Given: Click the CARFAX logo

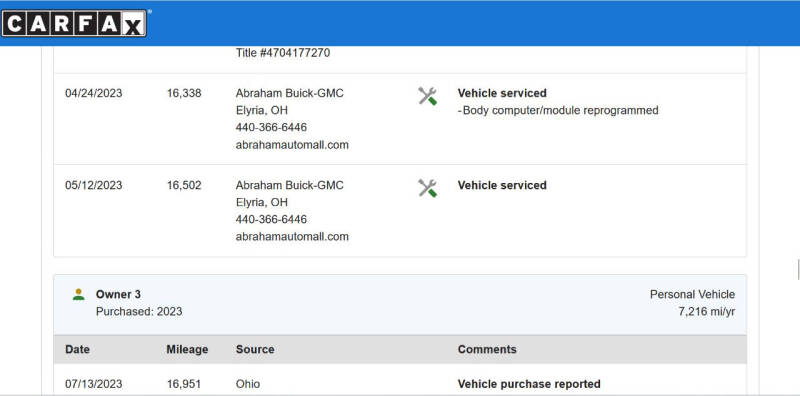Looking at the screenshot, I should coord(74,23).
